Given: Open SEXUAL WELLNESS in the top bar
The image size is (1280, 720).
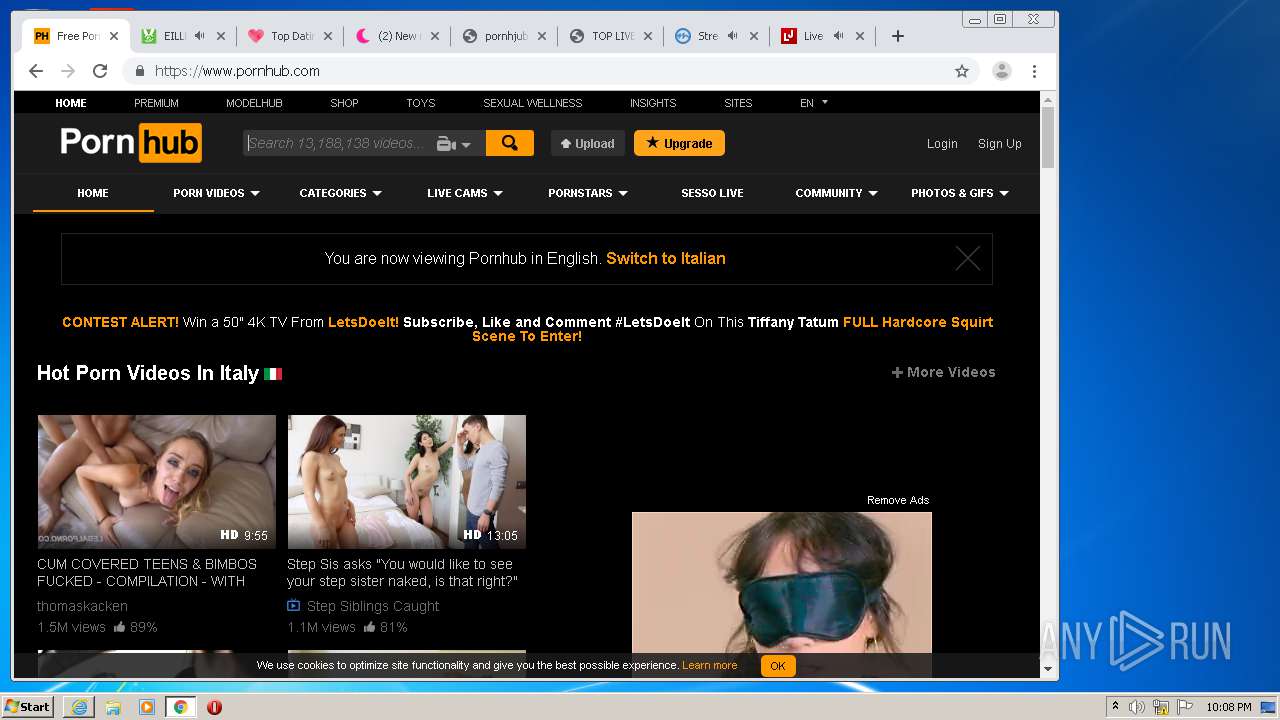Looking at the screenshot, I should tap(532, 103).
